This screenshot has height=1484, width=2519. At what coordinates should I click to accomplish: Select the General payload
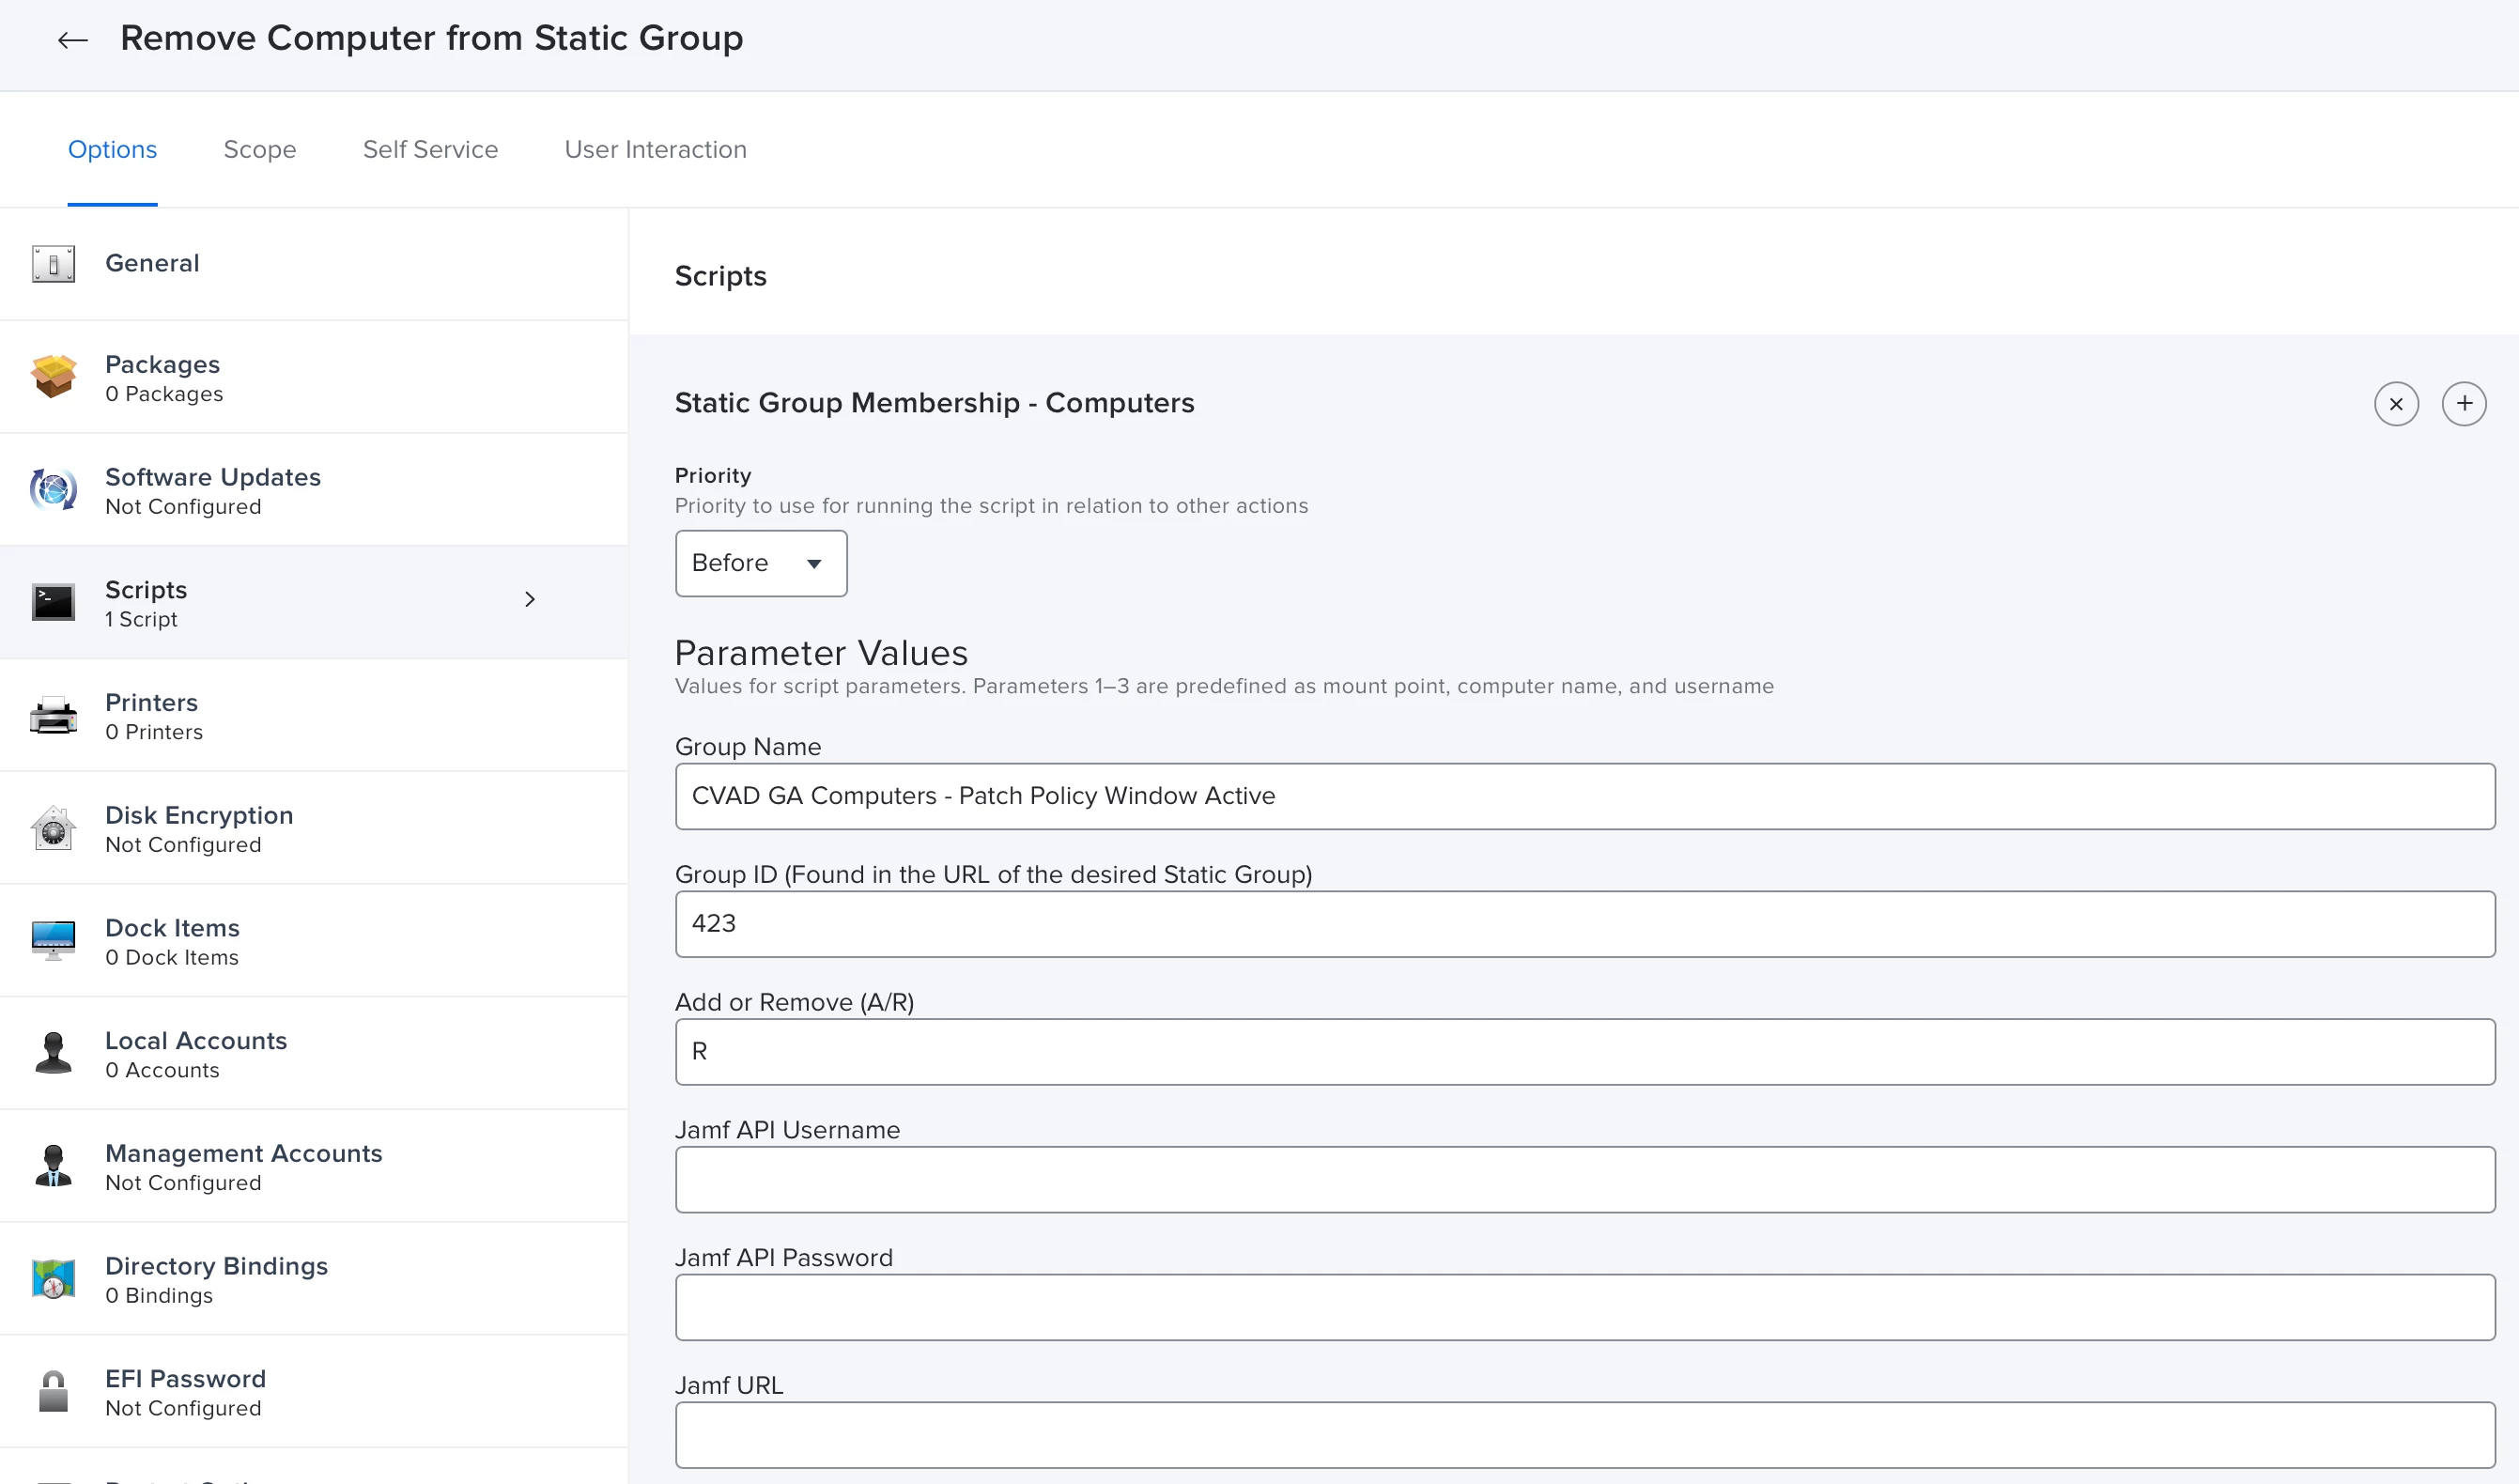314,264
